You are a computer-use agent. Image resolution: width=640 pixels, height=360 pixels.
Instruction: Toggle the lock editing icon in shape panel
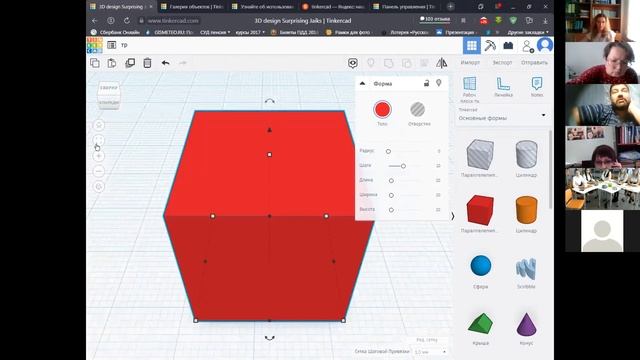coord(427,83)
